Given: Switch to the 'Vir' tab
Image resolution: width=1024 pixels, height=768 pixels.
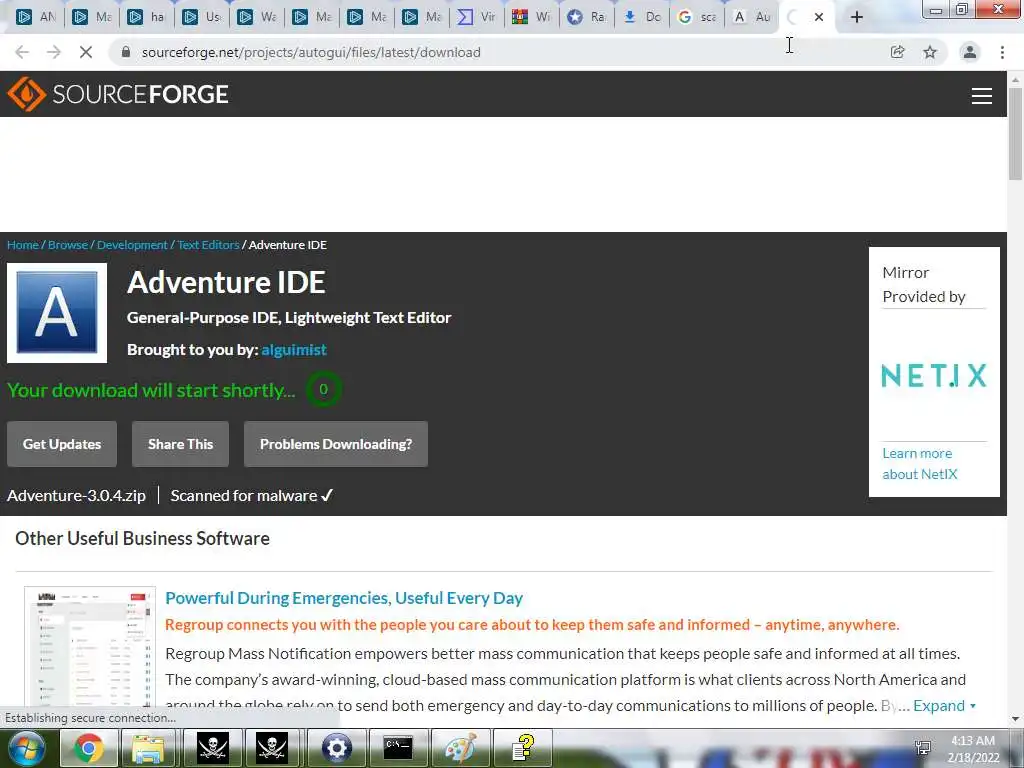Looking at the screenshot, I should [476, 17].
